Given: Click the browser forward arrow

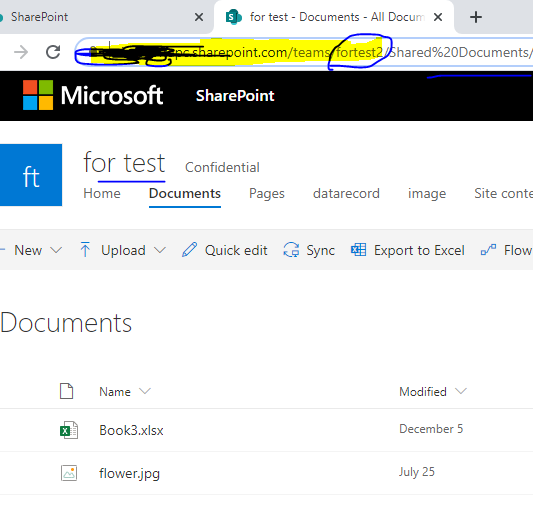Looking at the screenshot, I should coord(21,52).
